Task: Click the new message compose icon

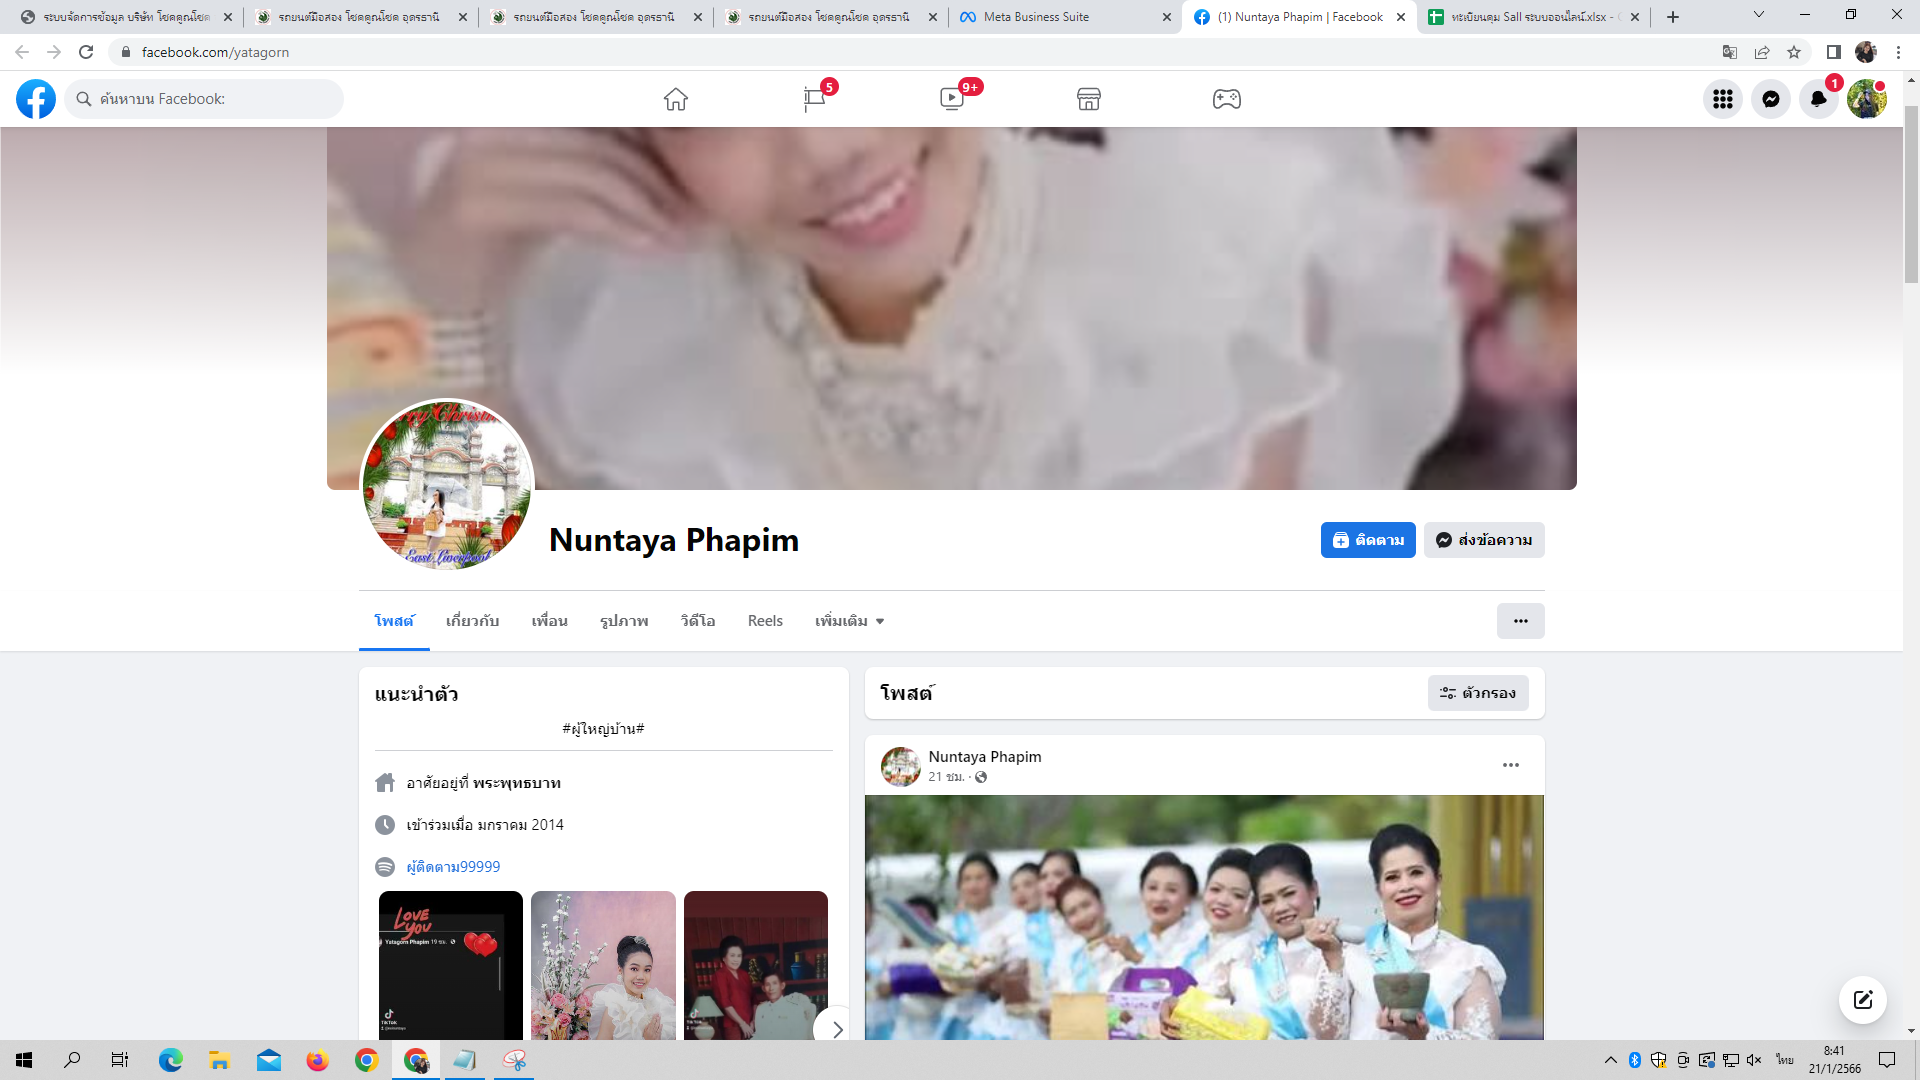Action: tap(1862, 1000)
